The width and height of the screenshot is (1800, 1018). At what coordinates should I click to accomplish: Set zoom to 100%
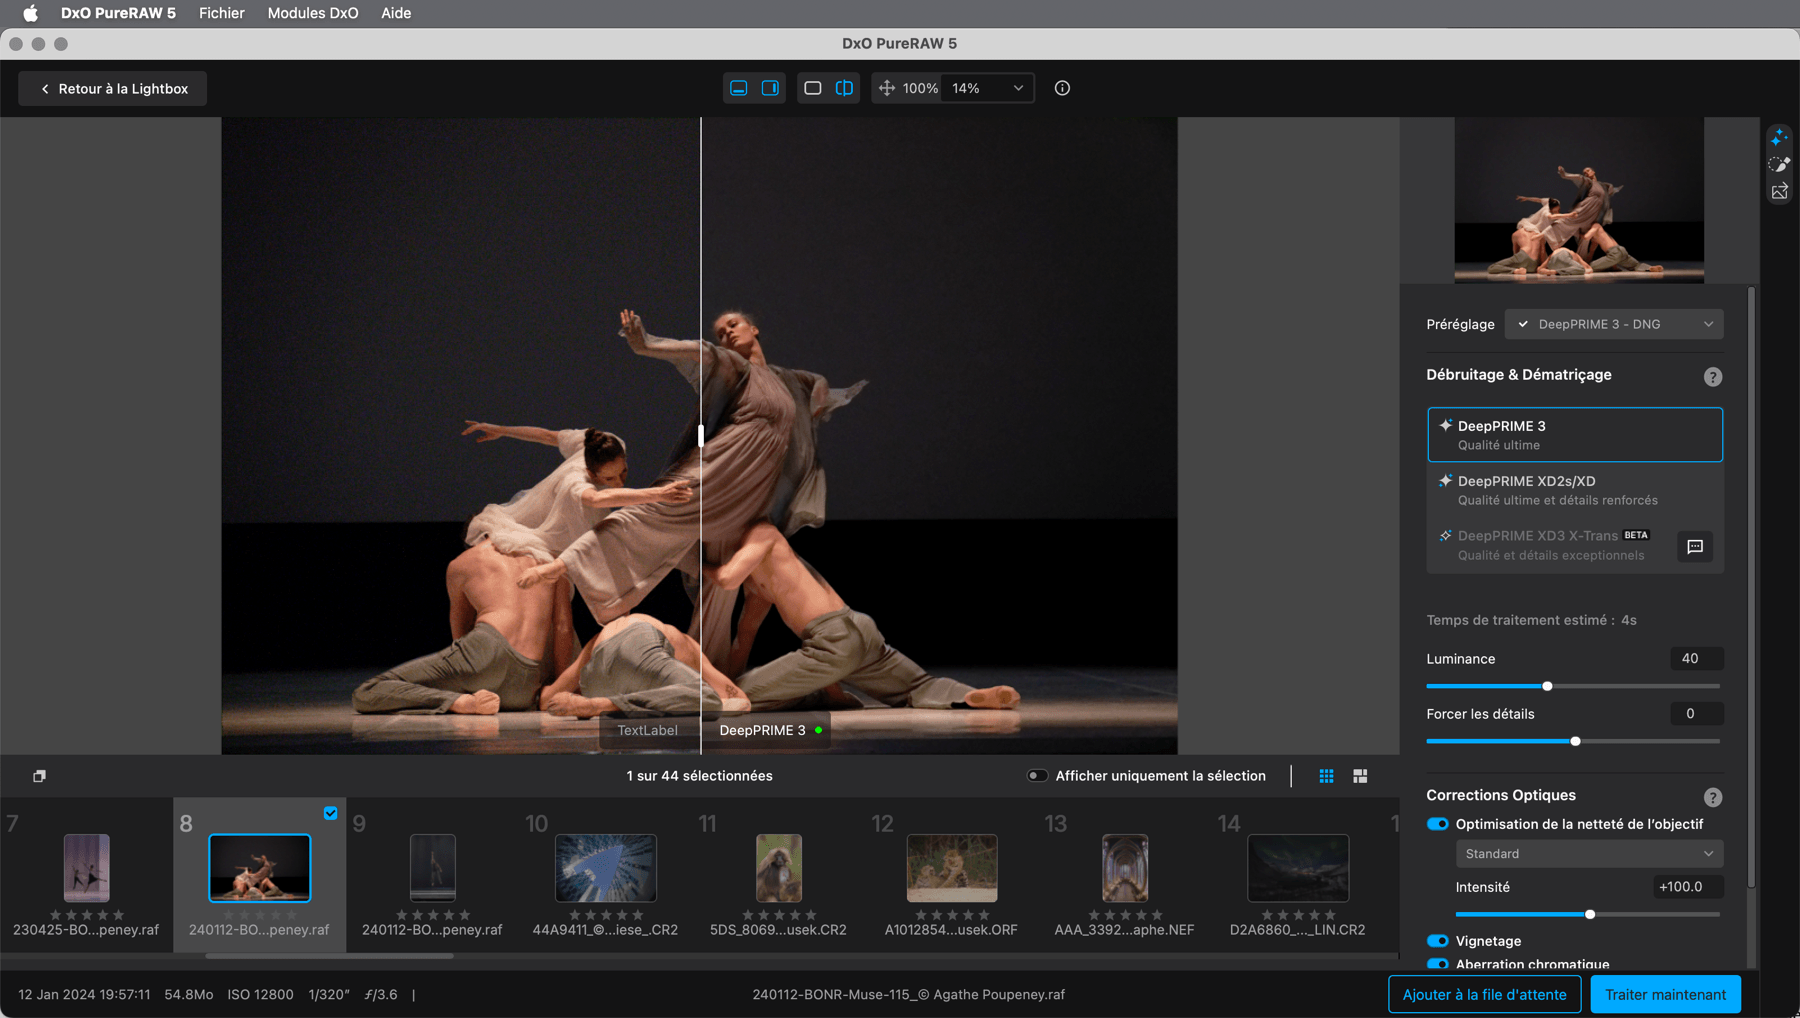(x=920, y=88)
